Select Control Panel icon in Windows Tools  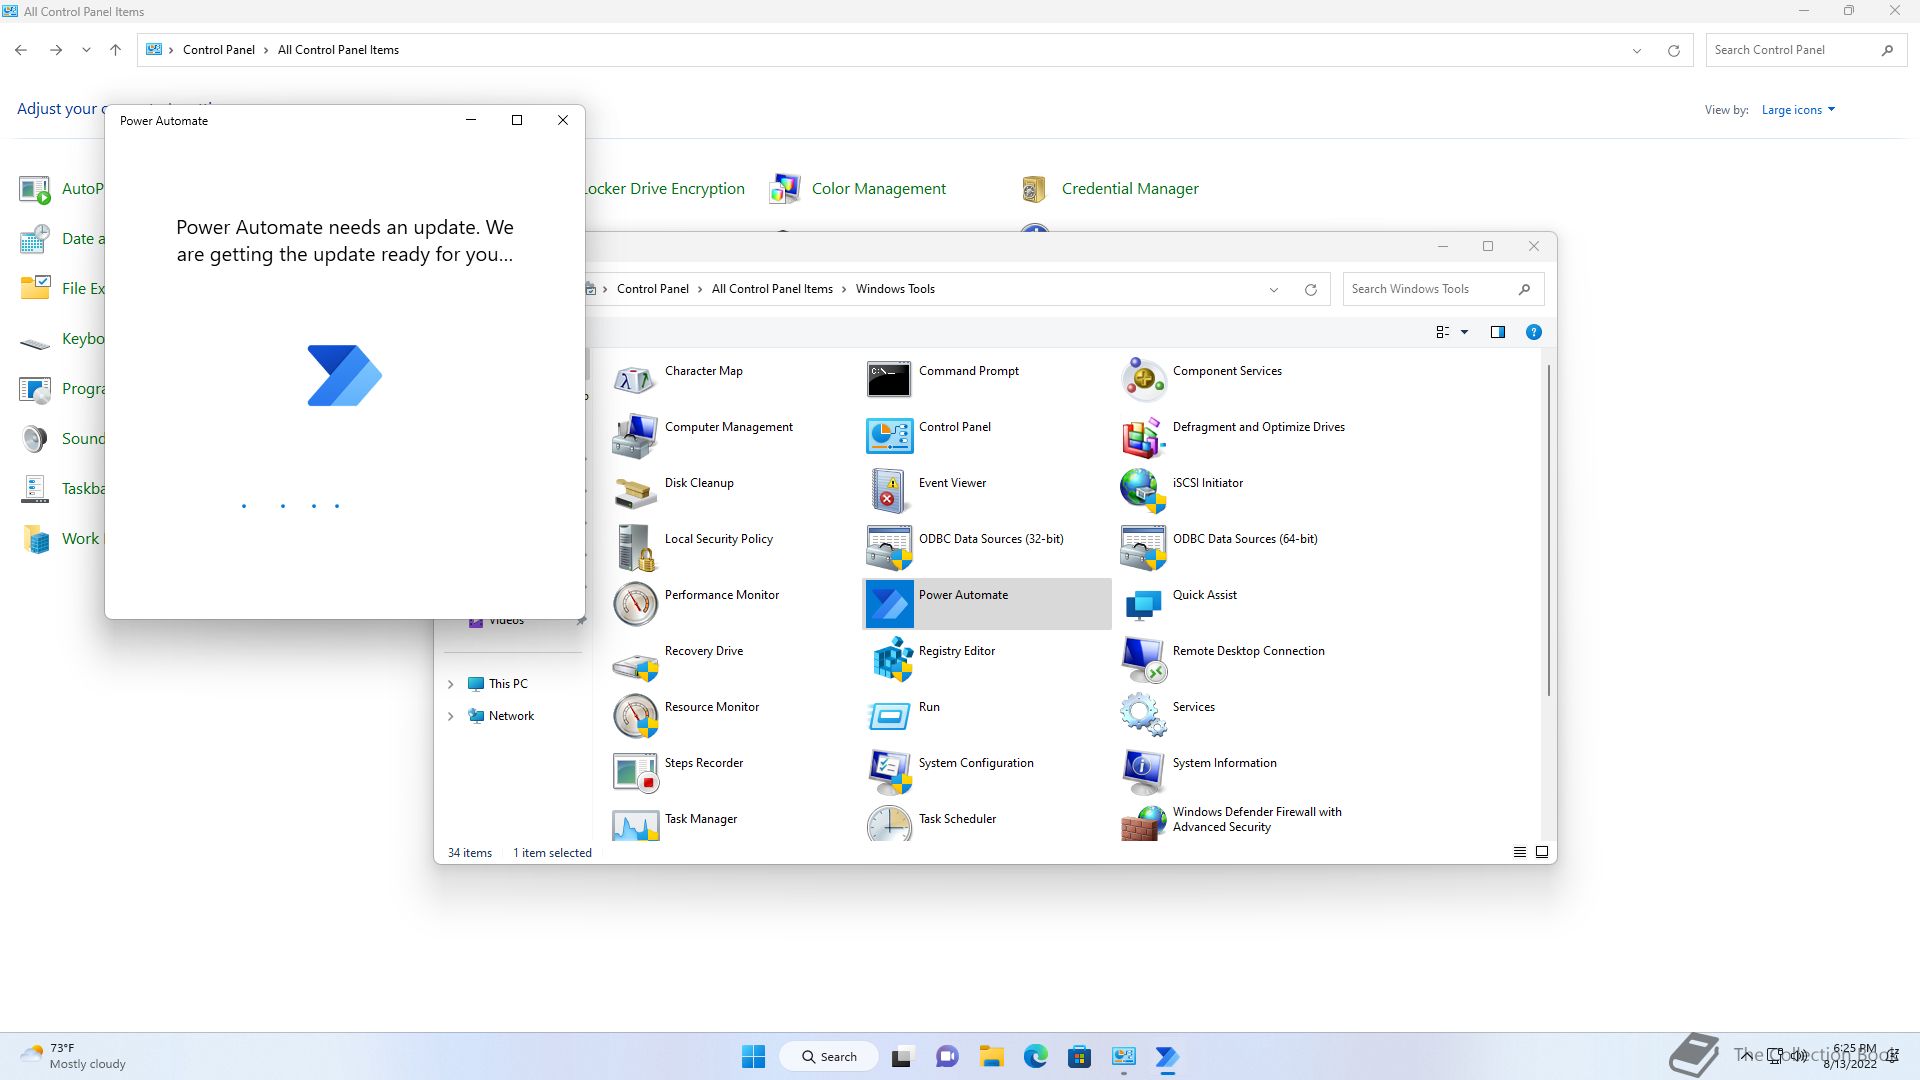pyautogui.click(x=889, y=435)
